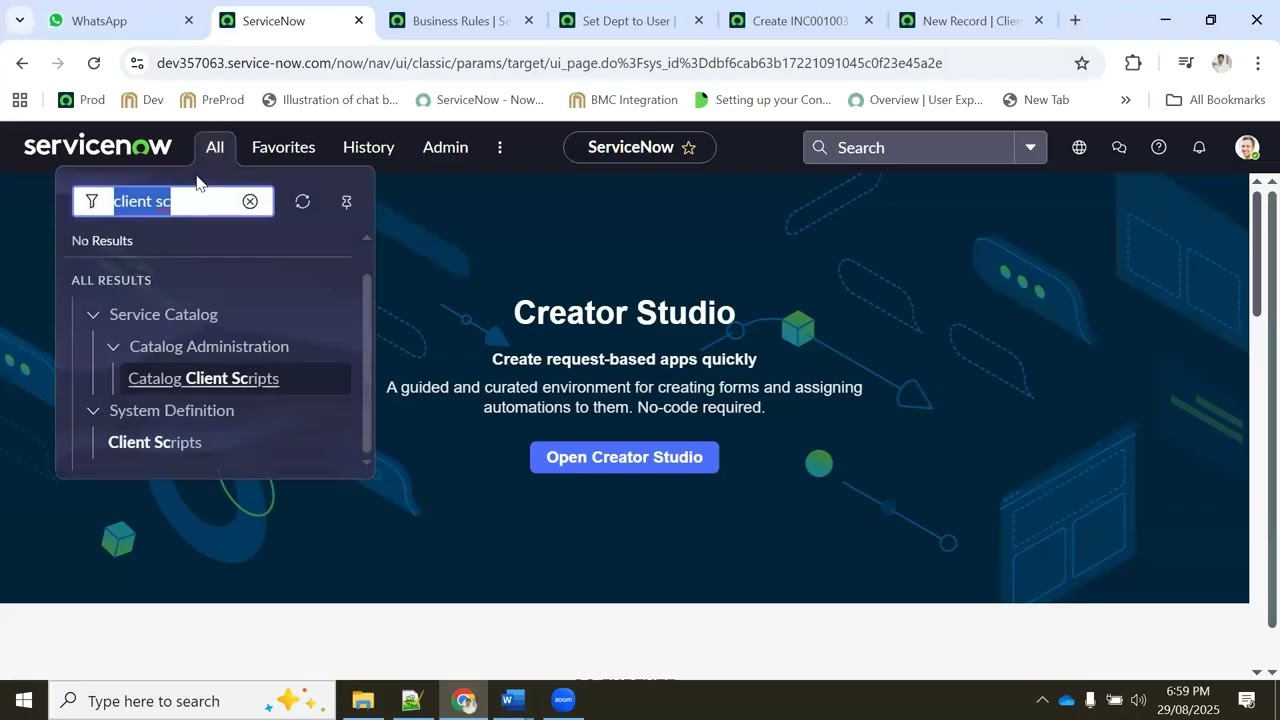Image resolution: width=1280 pixels, height=720 pixels.
Task: Reload the current browser page
Action: tap(94, 63)
